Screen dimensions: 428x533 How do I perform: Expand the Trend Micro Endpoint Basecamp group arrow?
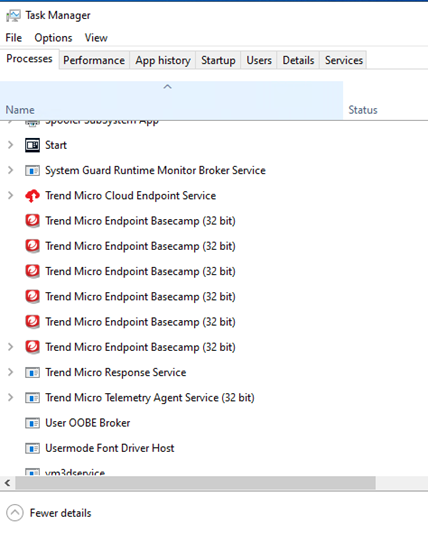tap(11, 347)
